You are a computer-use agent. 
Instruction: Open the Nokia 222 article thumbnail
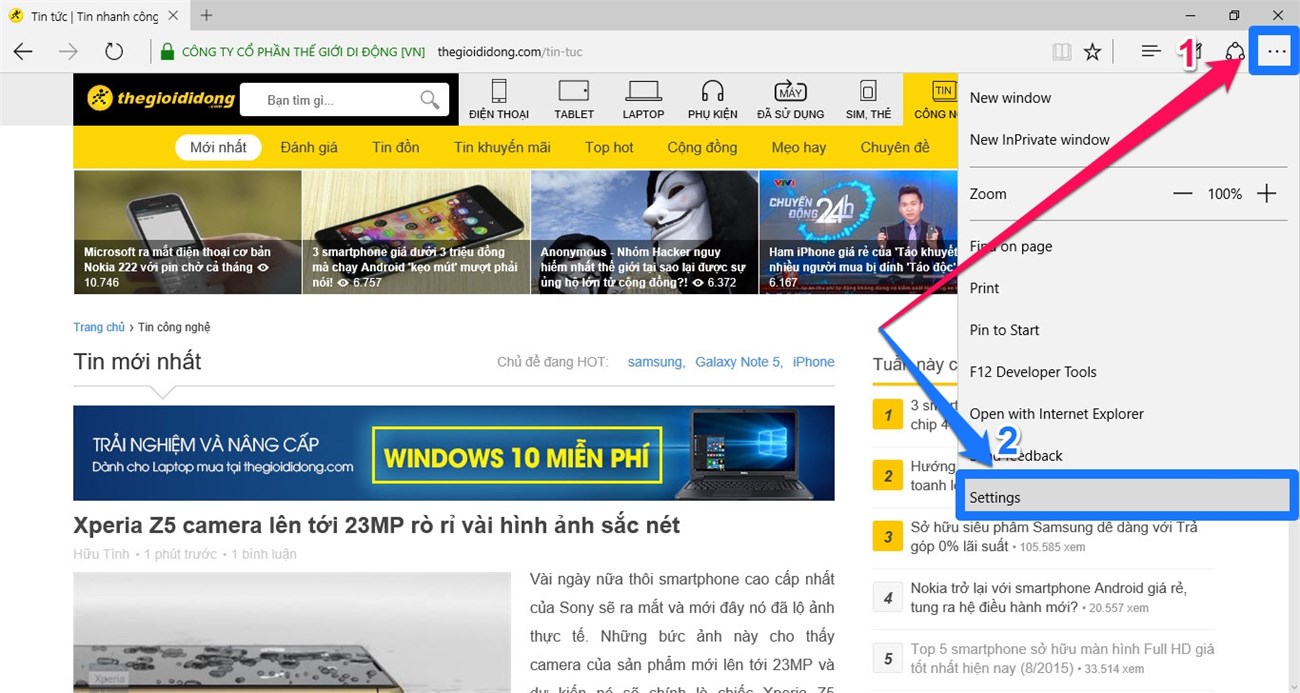[x=187, y=232]
